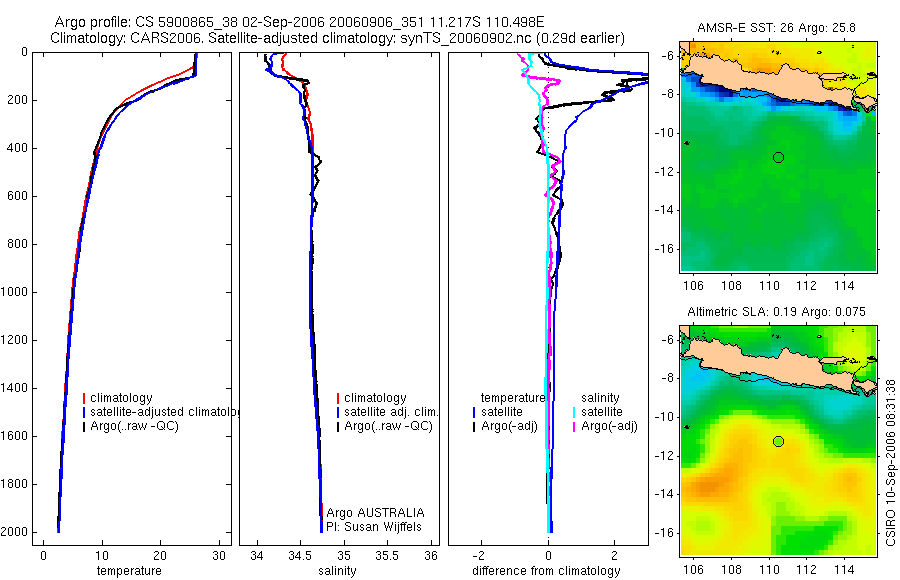Viewport: 900px width, 580px height.
Task: Click the Altimetric SLA map title
Action: pos(776,312)
